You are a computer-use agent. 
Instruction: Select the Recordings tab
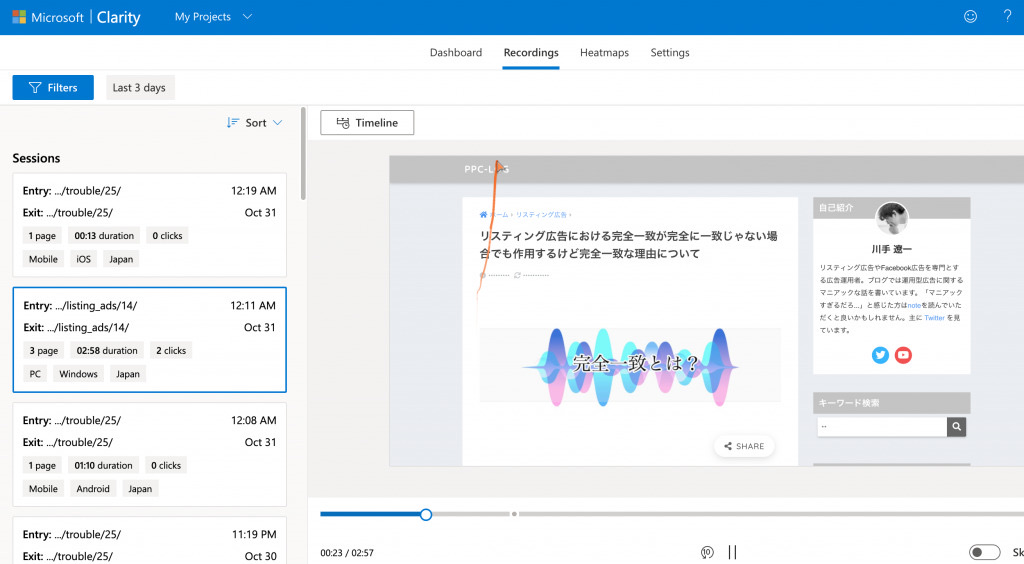click(531, 52)
